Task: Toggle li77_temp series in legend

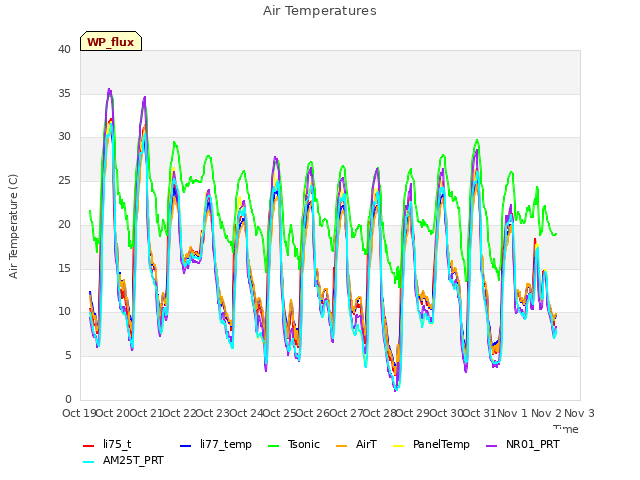Action: [x=216, y=444]
